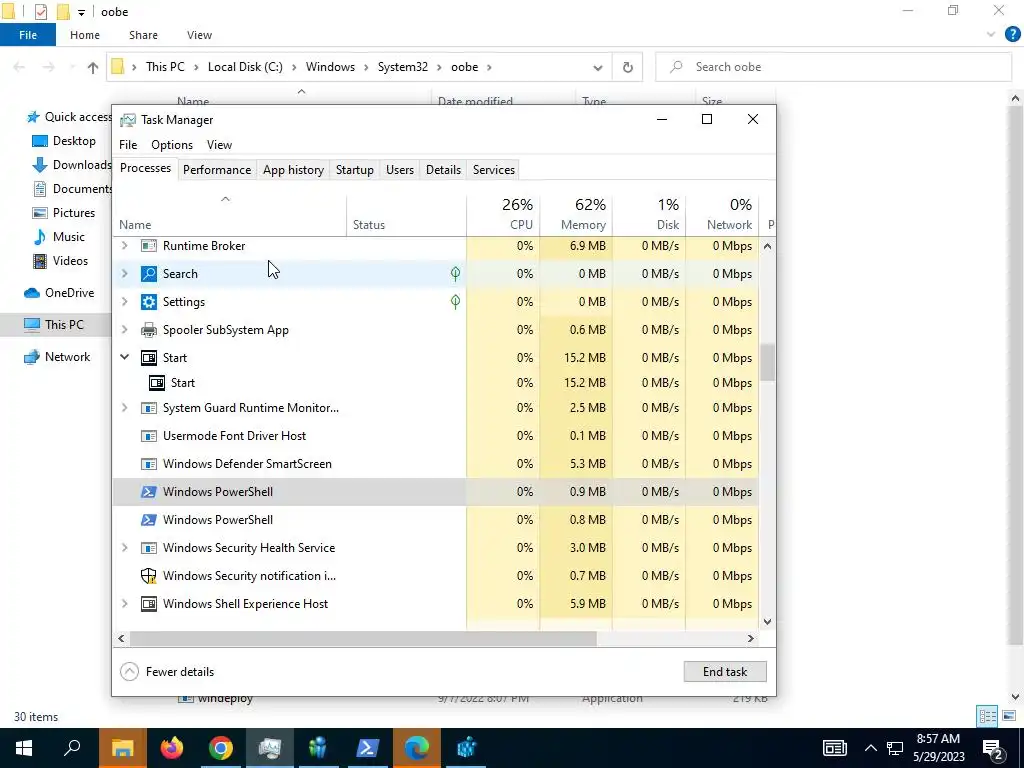This screenshot has height=768, width=1024.
Task: Click the Search oobe input field
Action: 833,67
